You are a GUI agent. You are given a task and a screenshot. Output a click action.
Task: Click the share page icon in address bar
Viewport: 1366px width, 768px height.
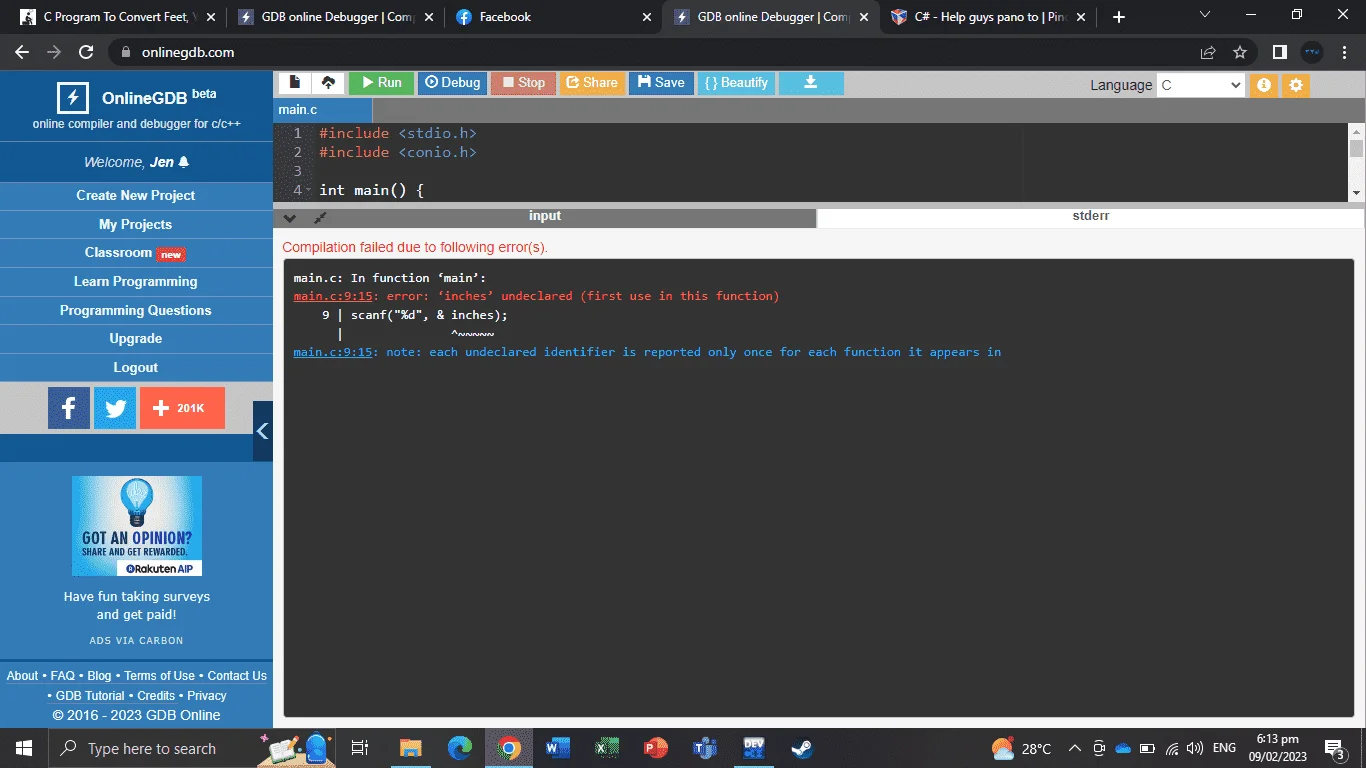tap(1208, 52)
